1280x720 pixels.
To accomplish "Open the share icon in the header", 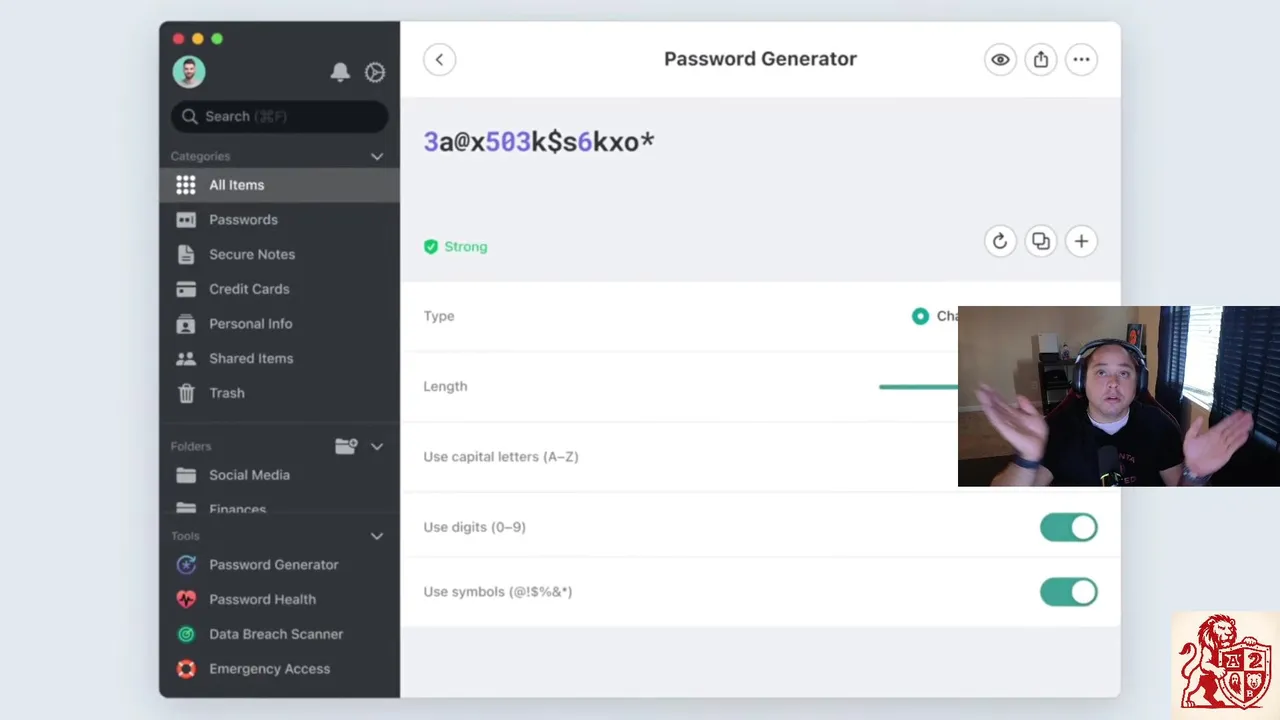I will coord(1041,59).
